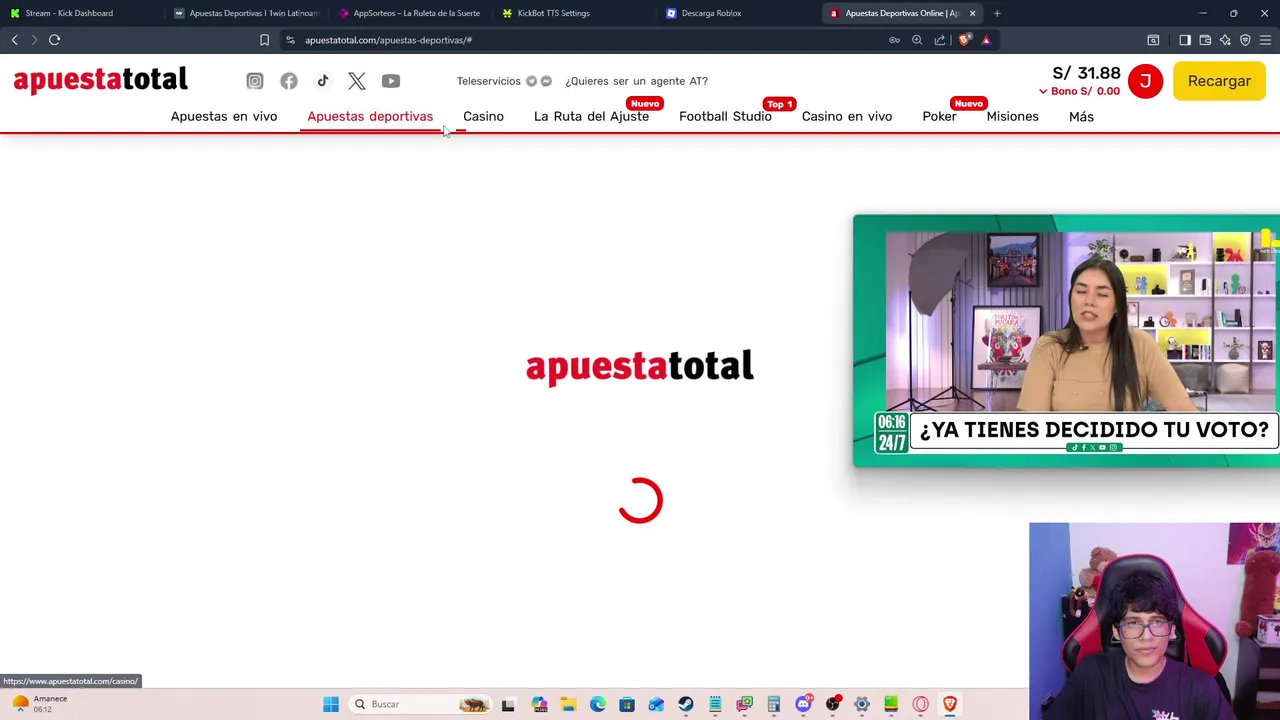Open Microsoft Edge from taskbar
Screen dimensions: 1280x720
pyautogui.click(x=598, y=704)
